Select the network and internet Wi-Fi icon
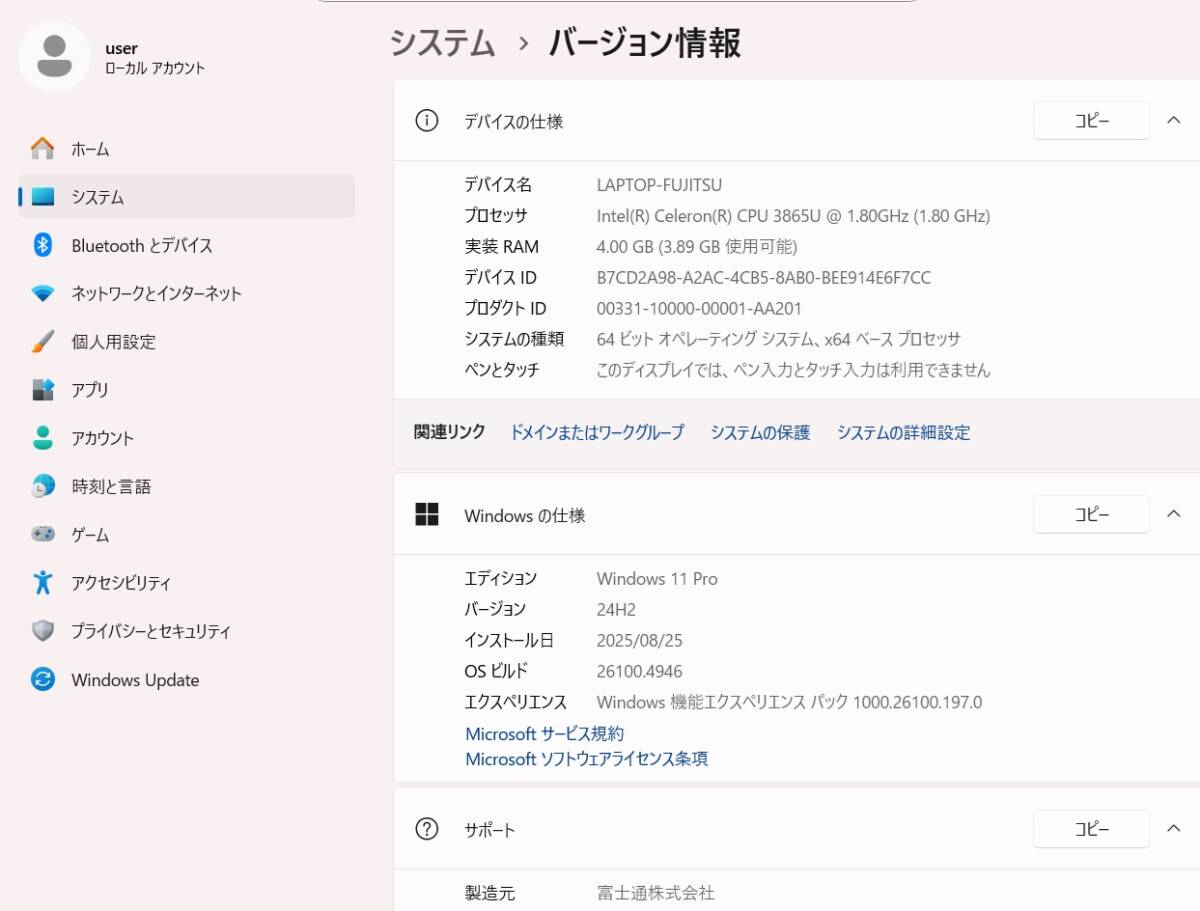Viewport: 1200px width, 911px height. click(x=42, y=294)
